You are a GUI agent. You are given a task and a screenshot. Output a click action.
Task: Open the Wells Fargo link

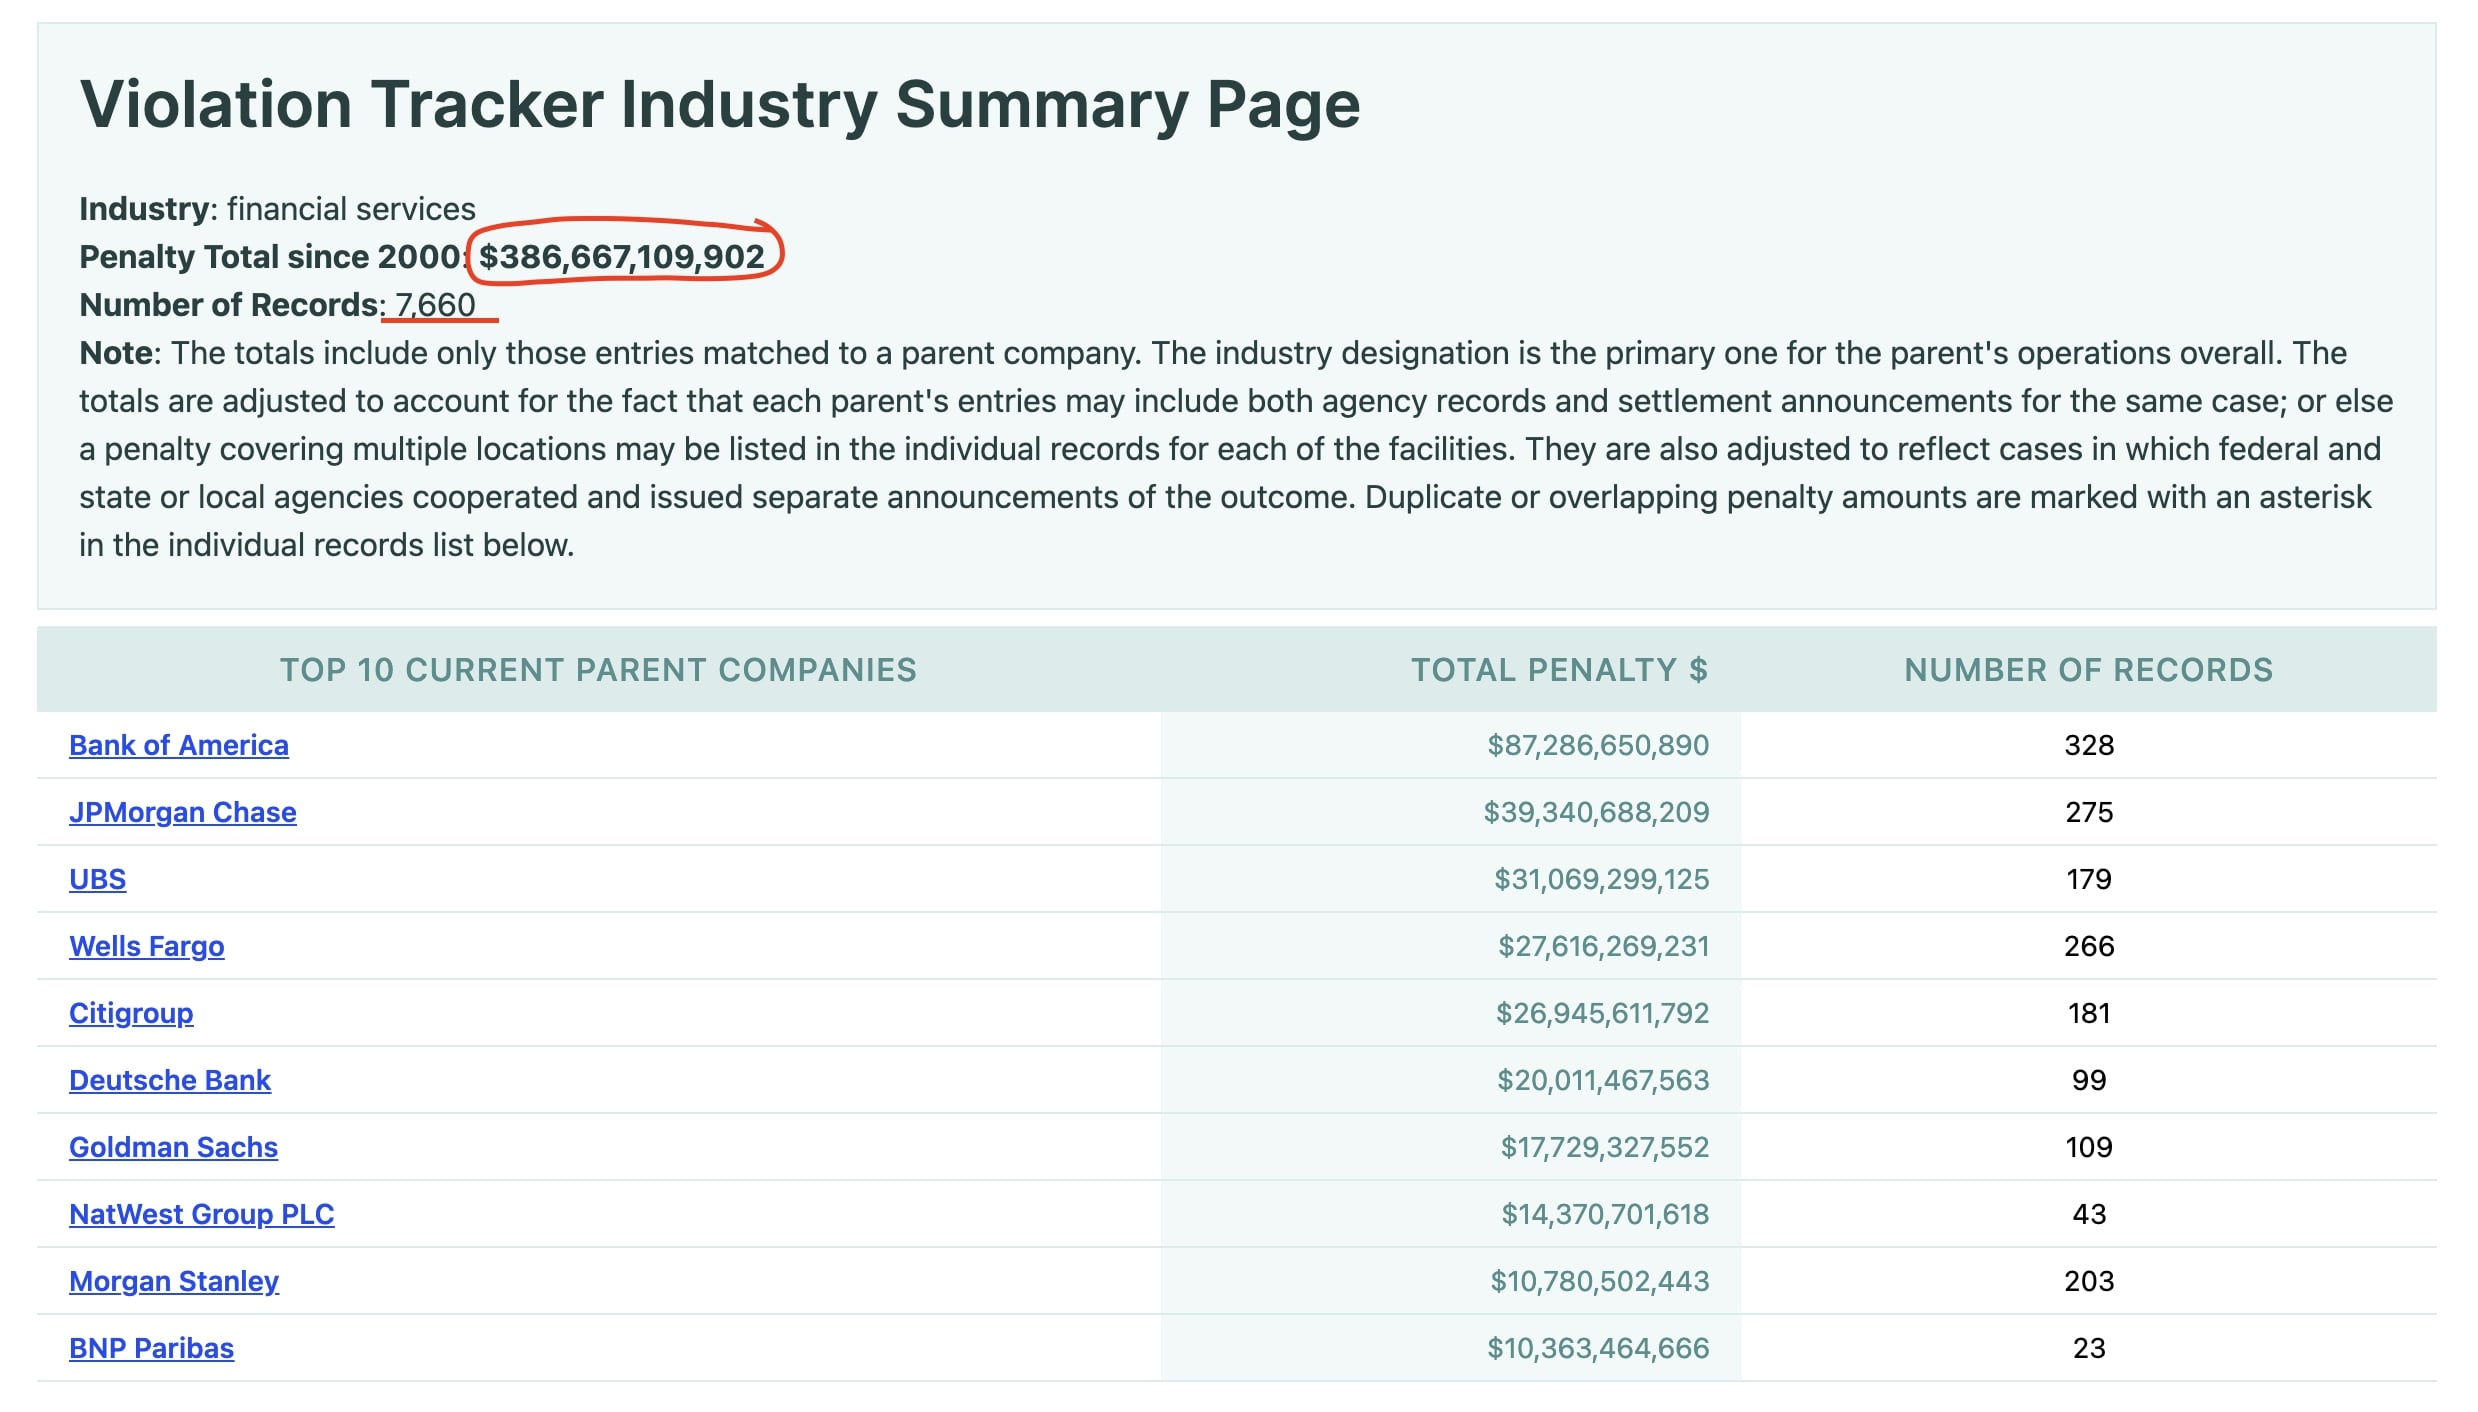coord(147,946)
